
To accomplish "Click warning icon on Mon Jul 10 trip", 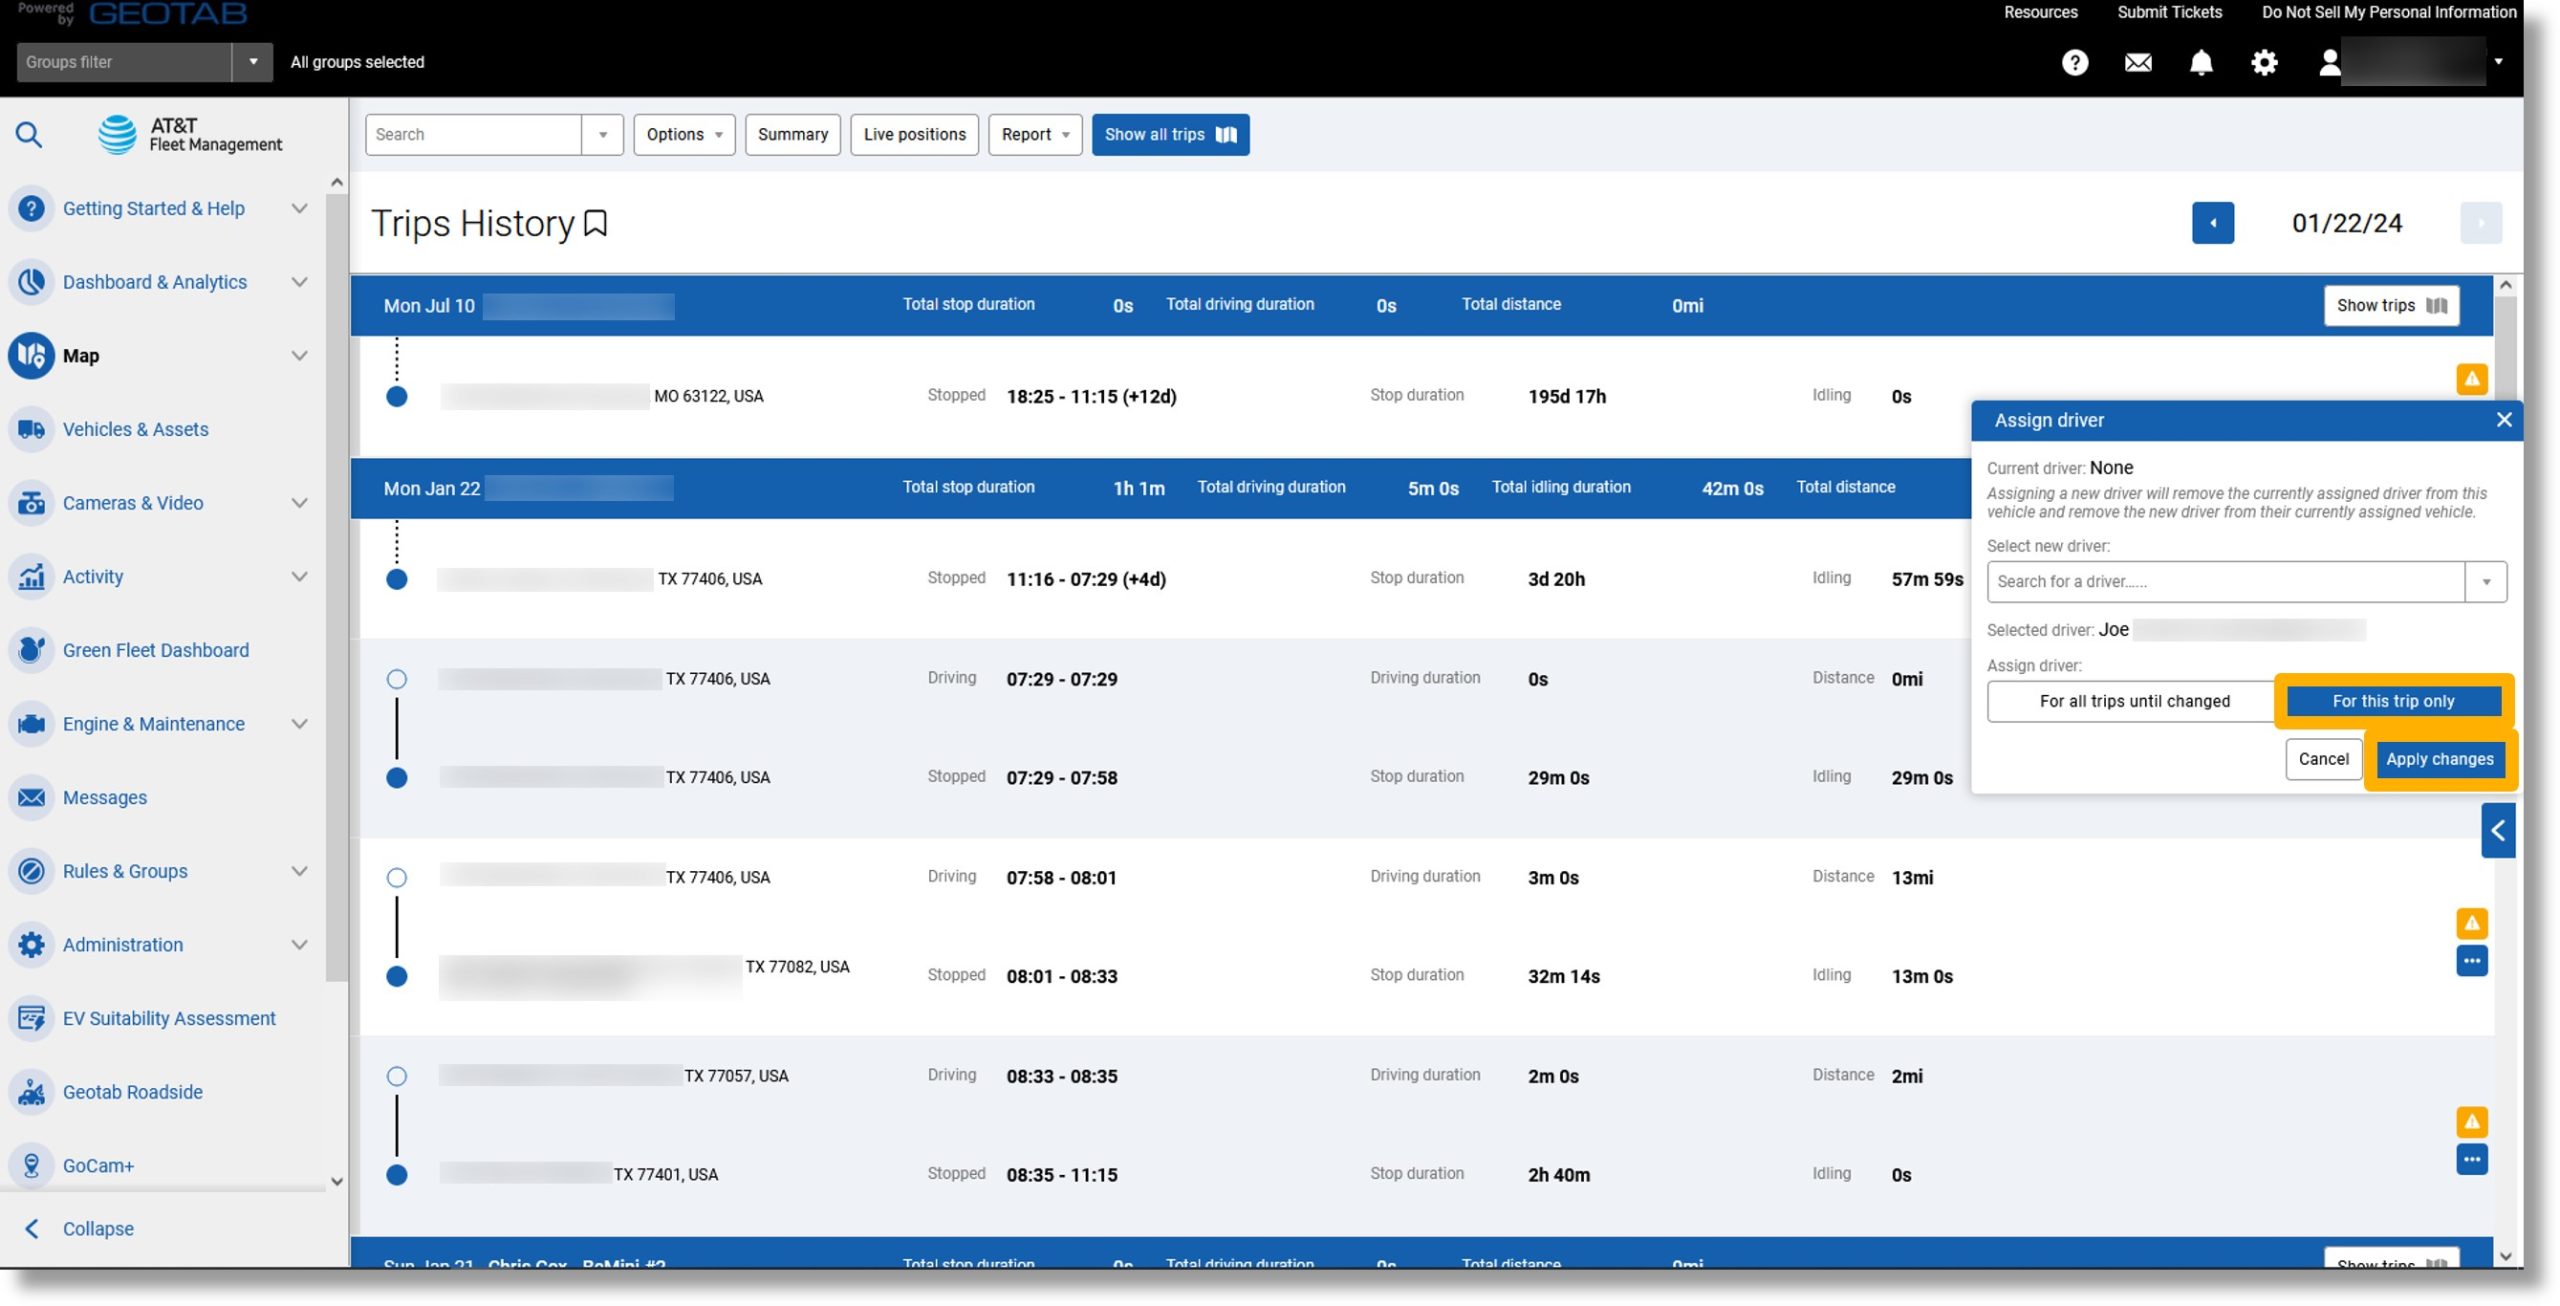I will [2472, 379].
